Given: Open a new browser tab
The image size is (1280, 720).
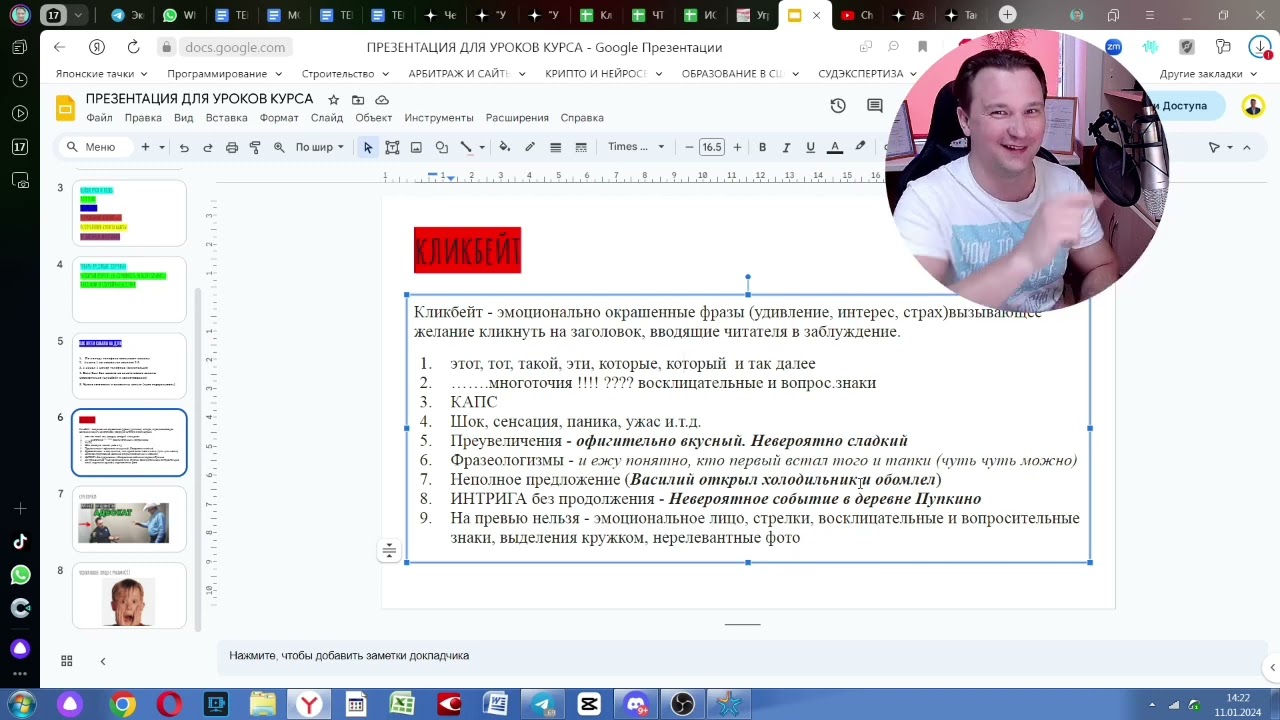Looking at the screenshot, I should click(1007, 15).
